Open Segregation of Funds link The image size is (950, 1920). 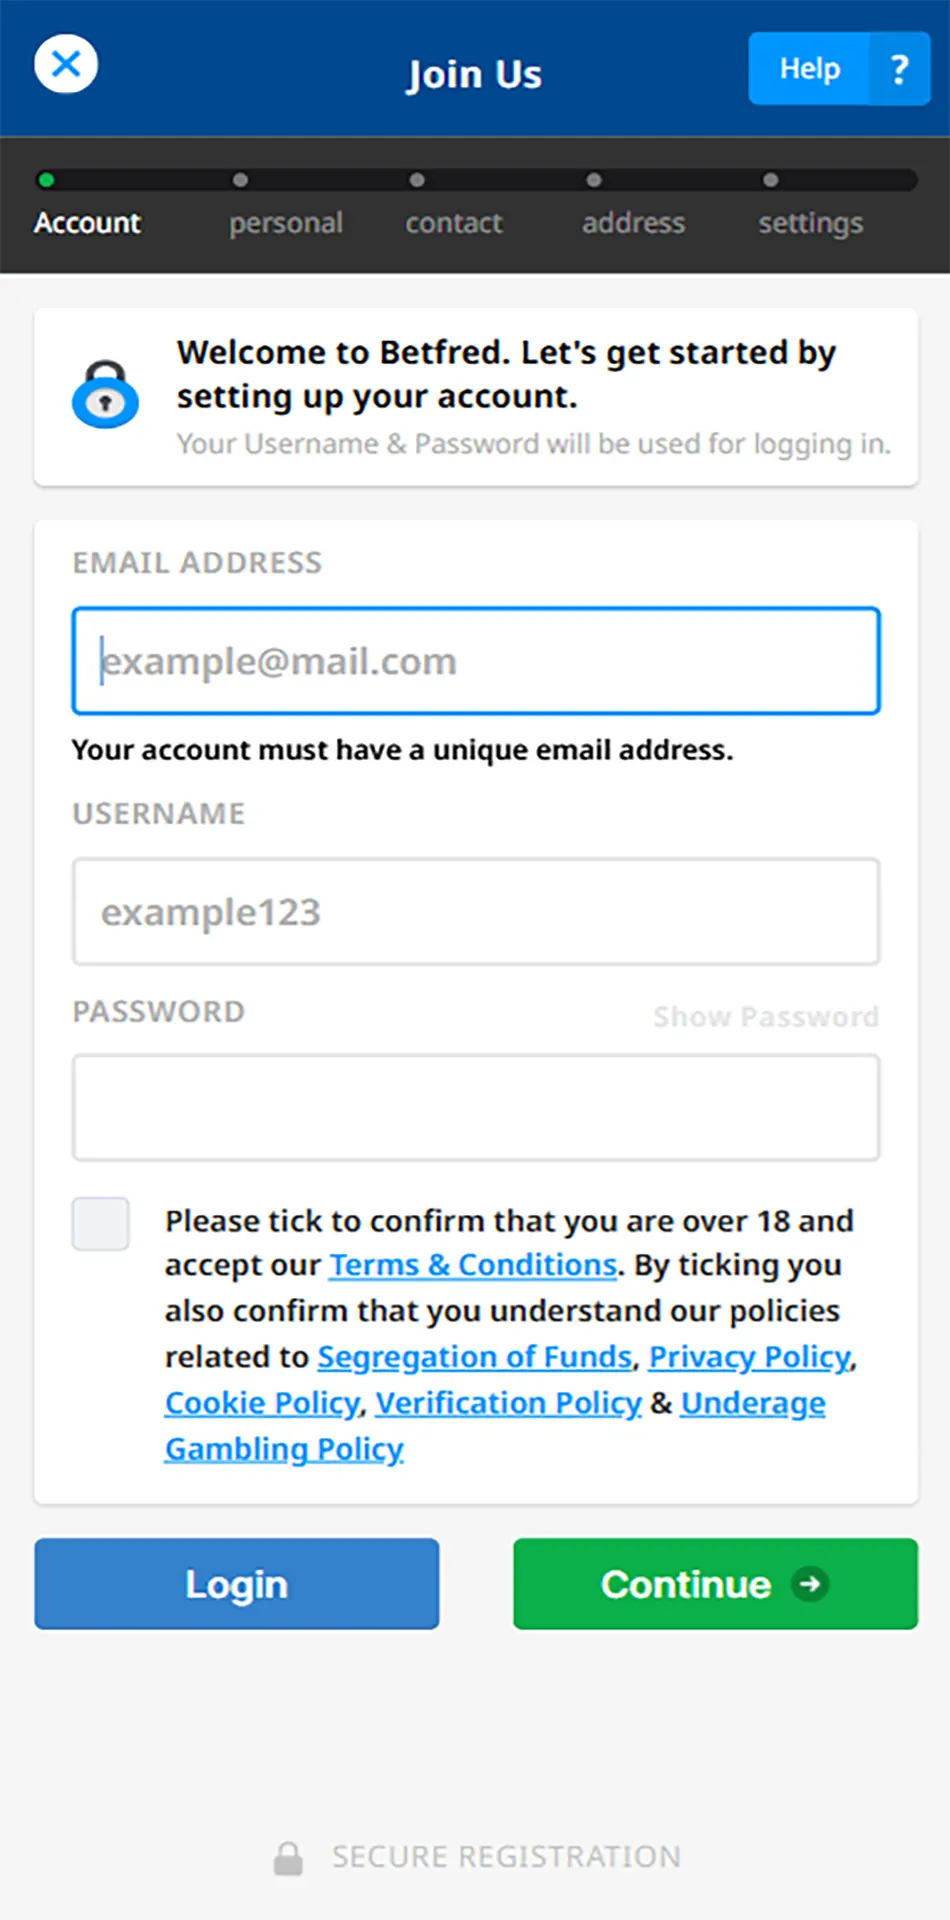pos(475,1357)
